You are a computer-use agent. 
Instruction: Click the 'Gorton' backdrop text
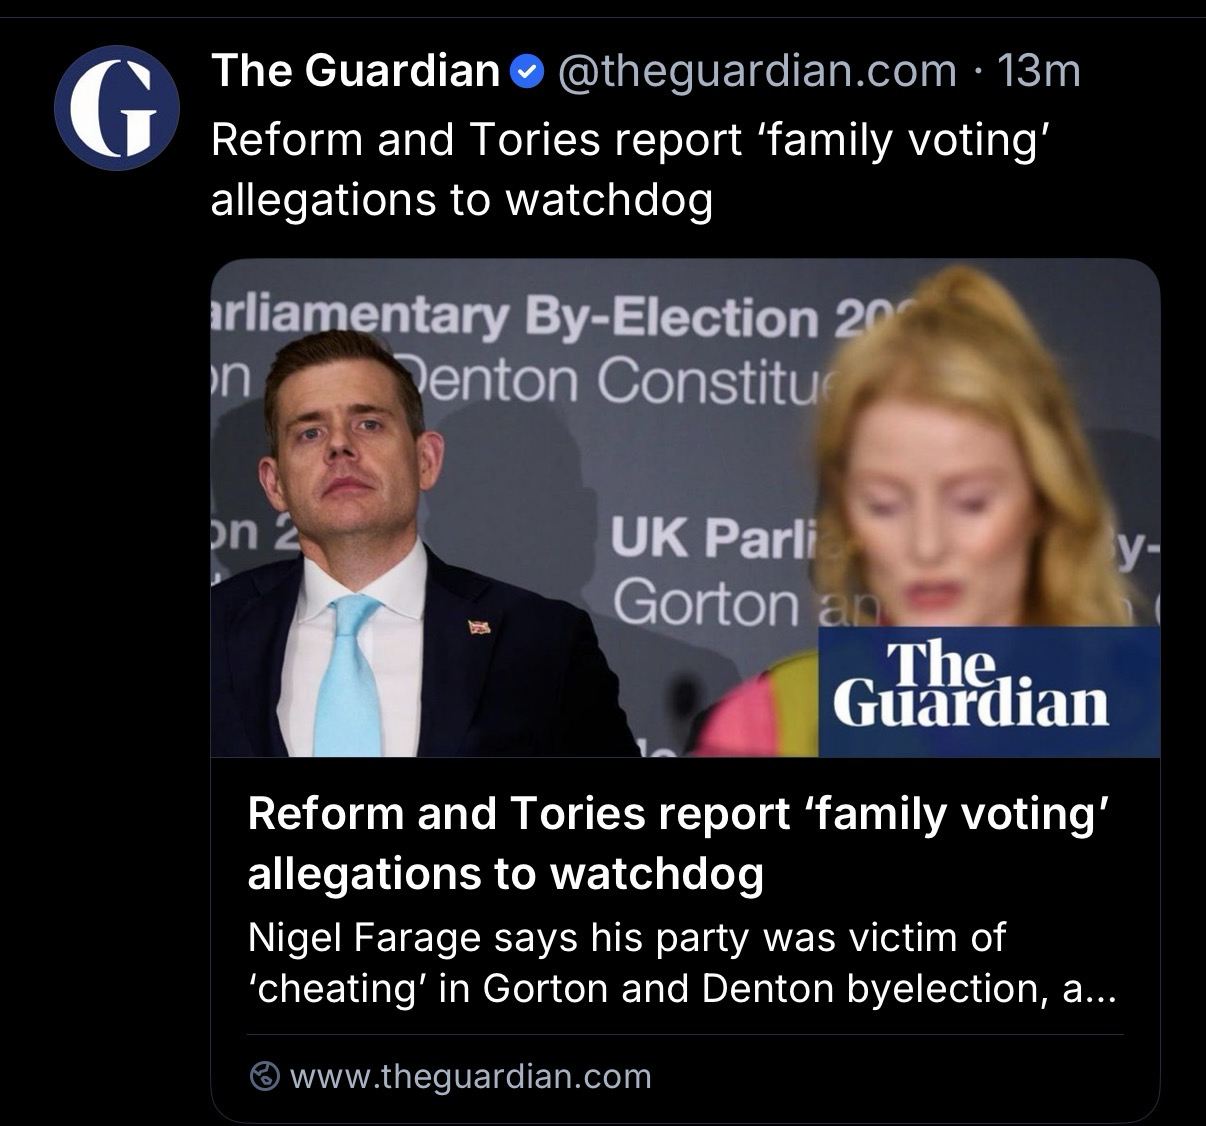coord(705,603)
